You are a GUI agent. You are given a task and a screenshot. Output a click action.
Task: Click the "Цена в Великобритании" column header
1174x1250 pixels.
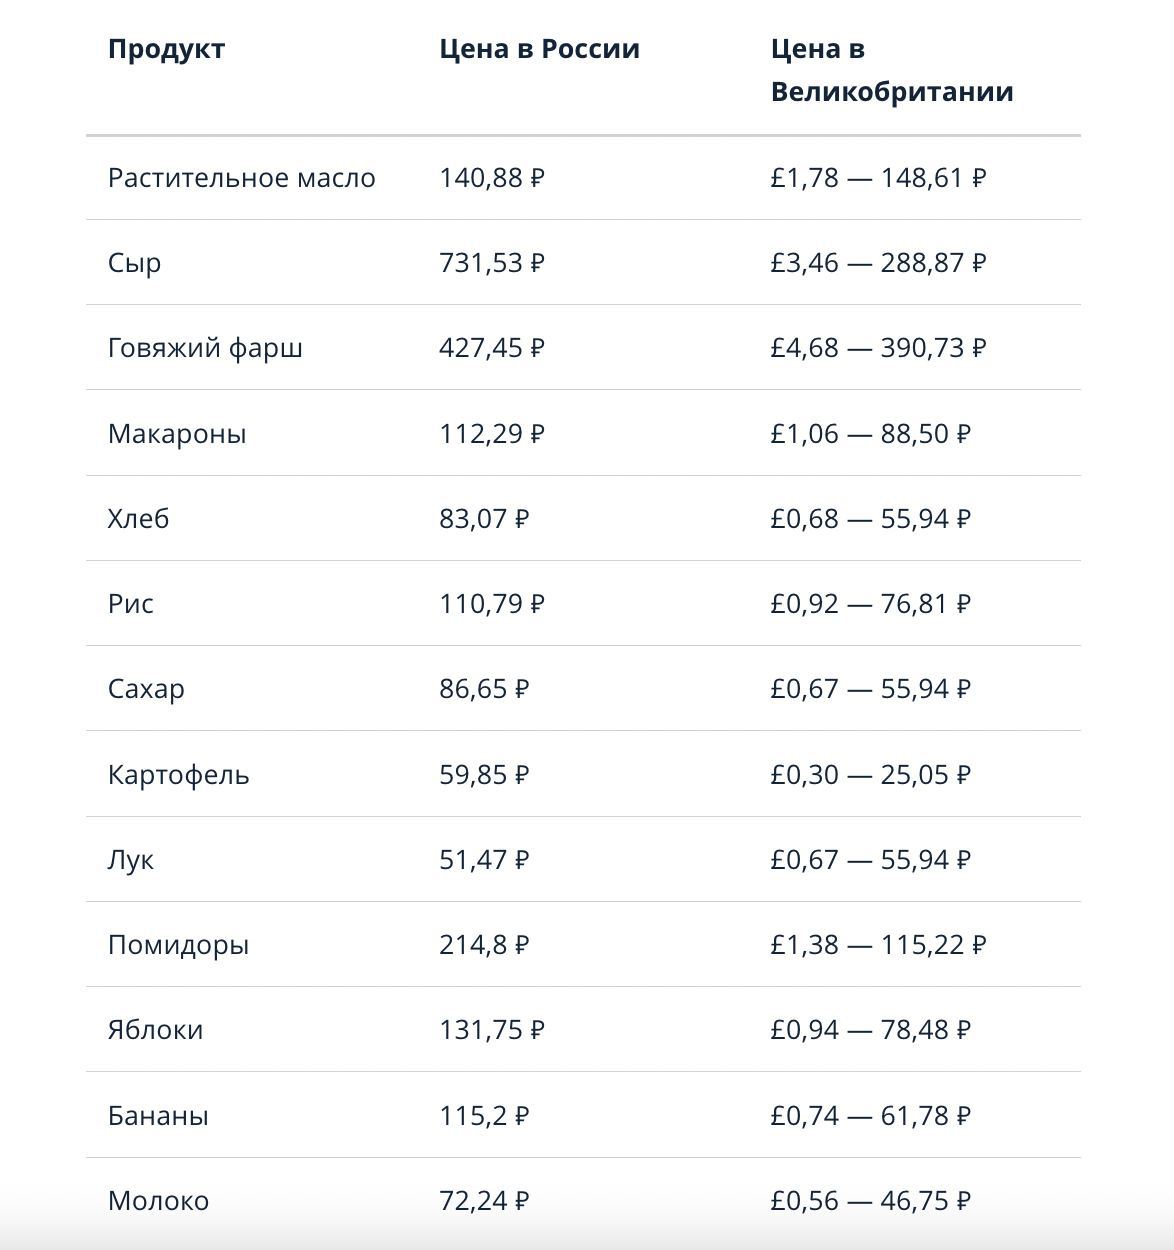[891, 70]
